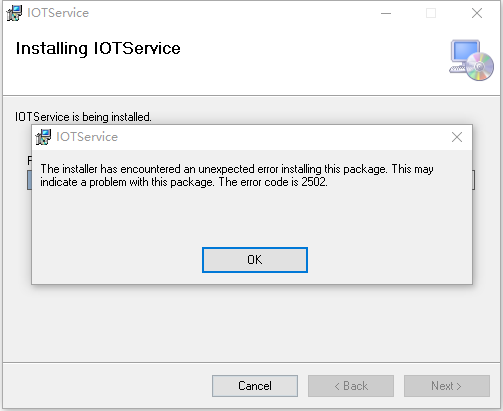The width and height of the screenshot is (503, 411).
Task: Click OK in the error dialog
Action: tap(255, 260)
